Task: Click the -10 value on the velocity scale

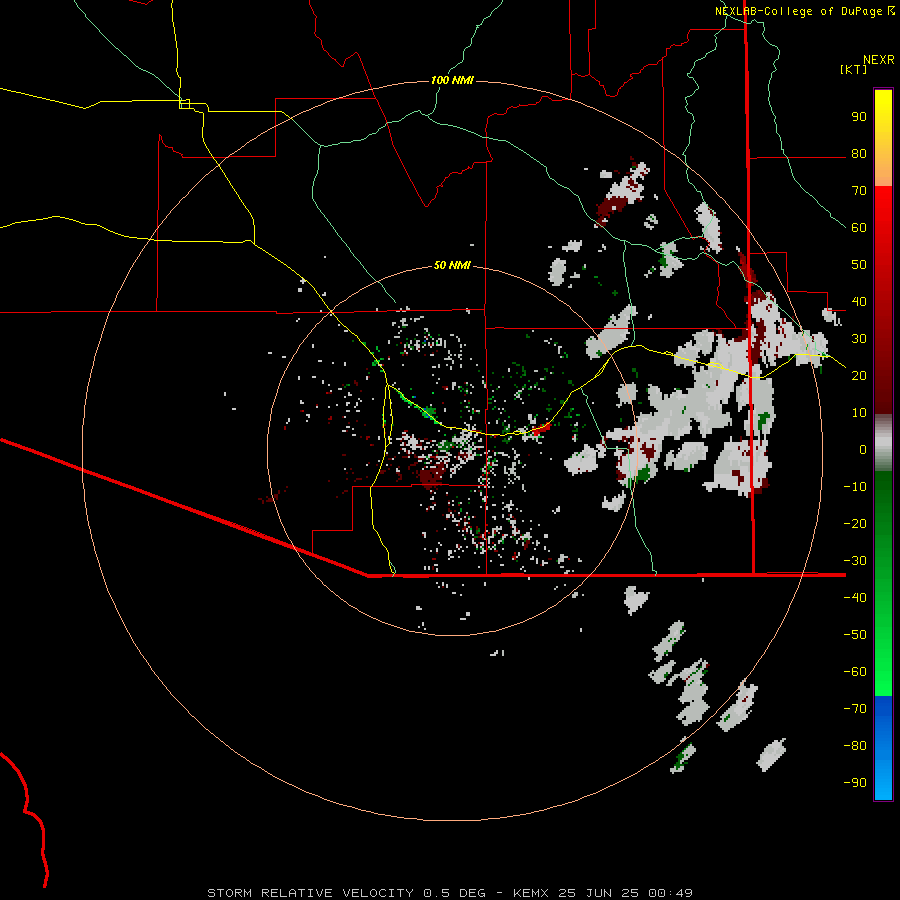Action: tap(855, 487)
